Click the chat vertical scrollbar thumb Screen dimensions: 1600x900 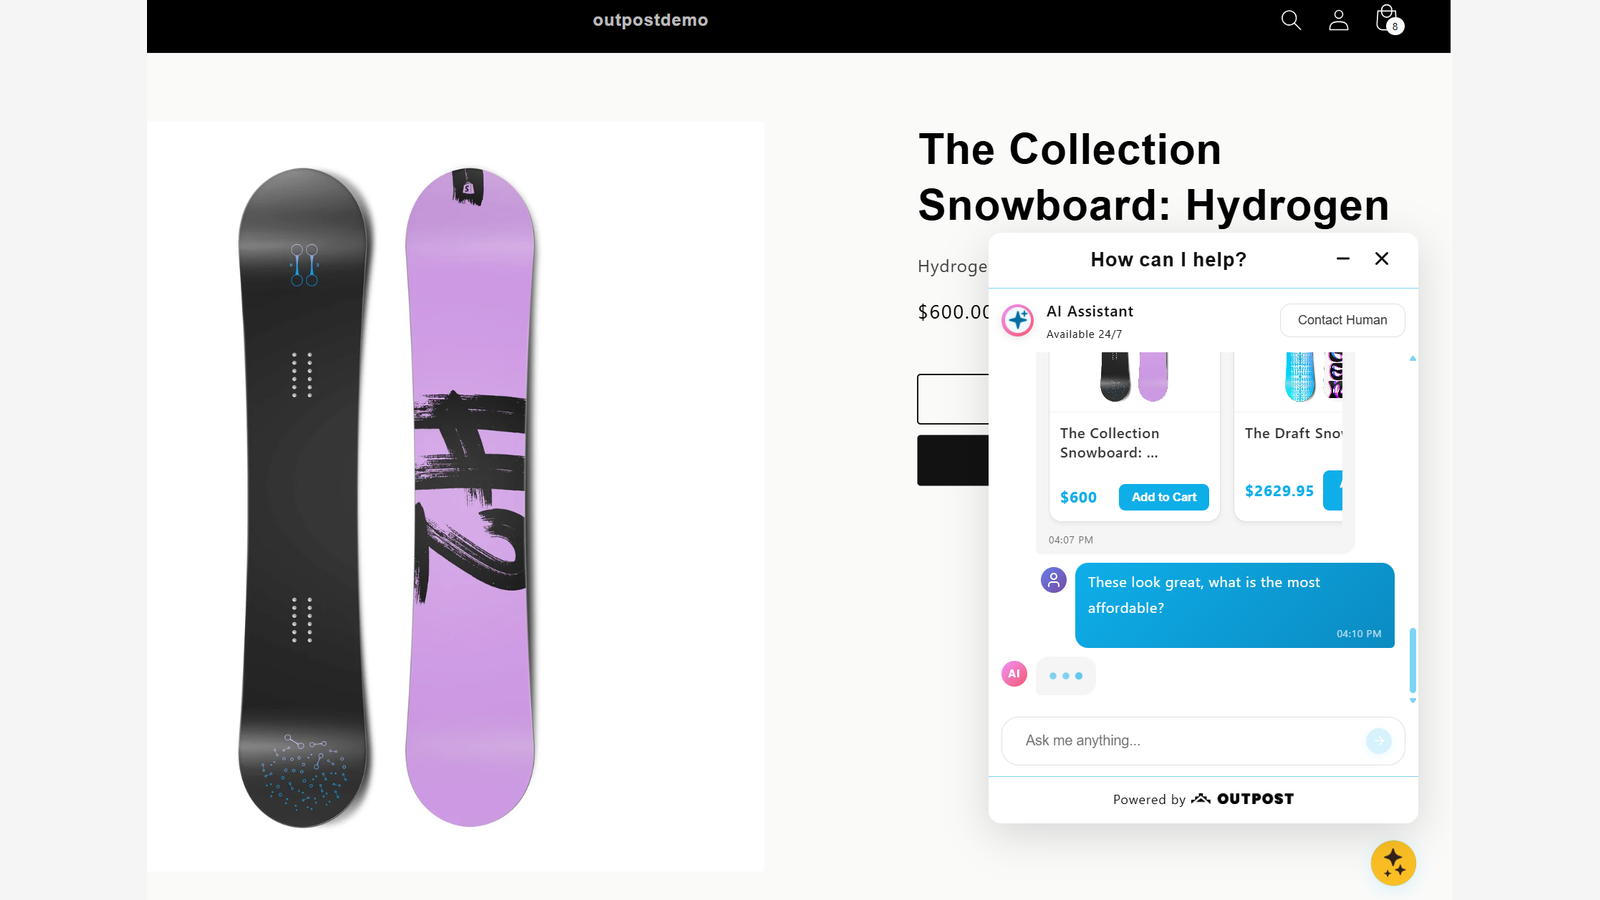point(1413,660)
